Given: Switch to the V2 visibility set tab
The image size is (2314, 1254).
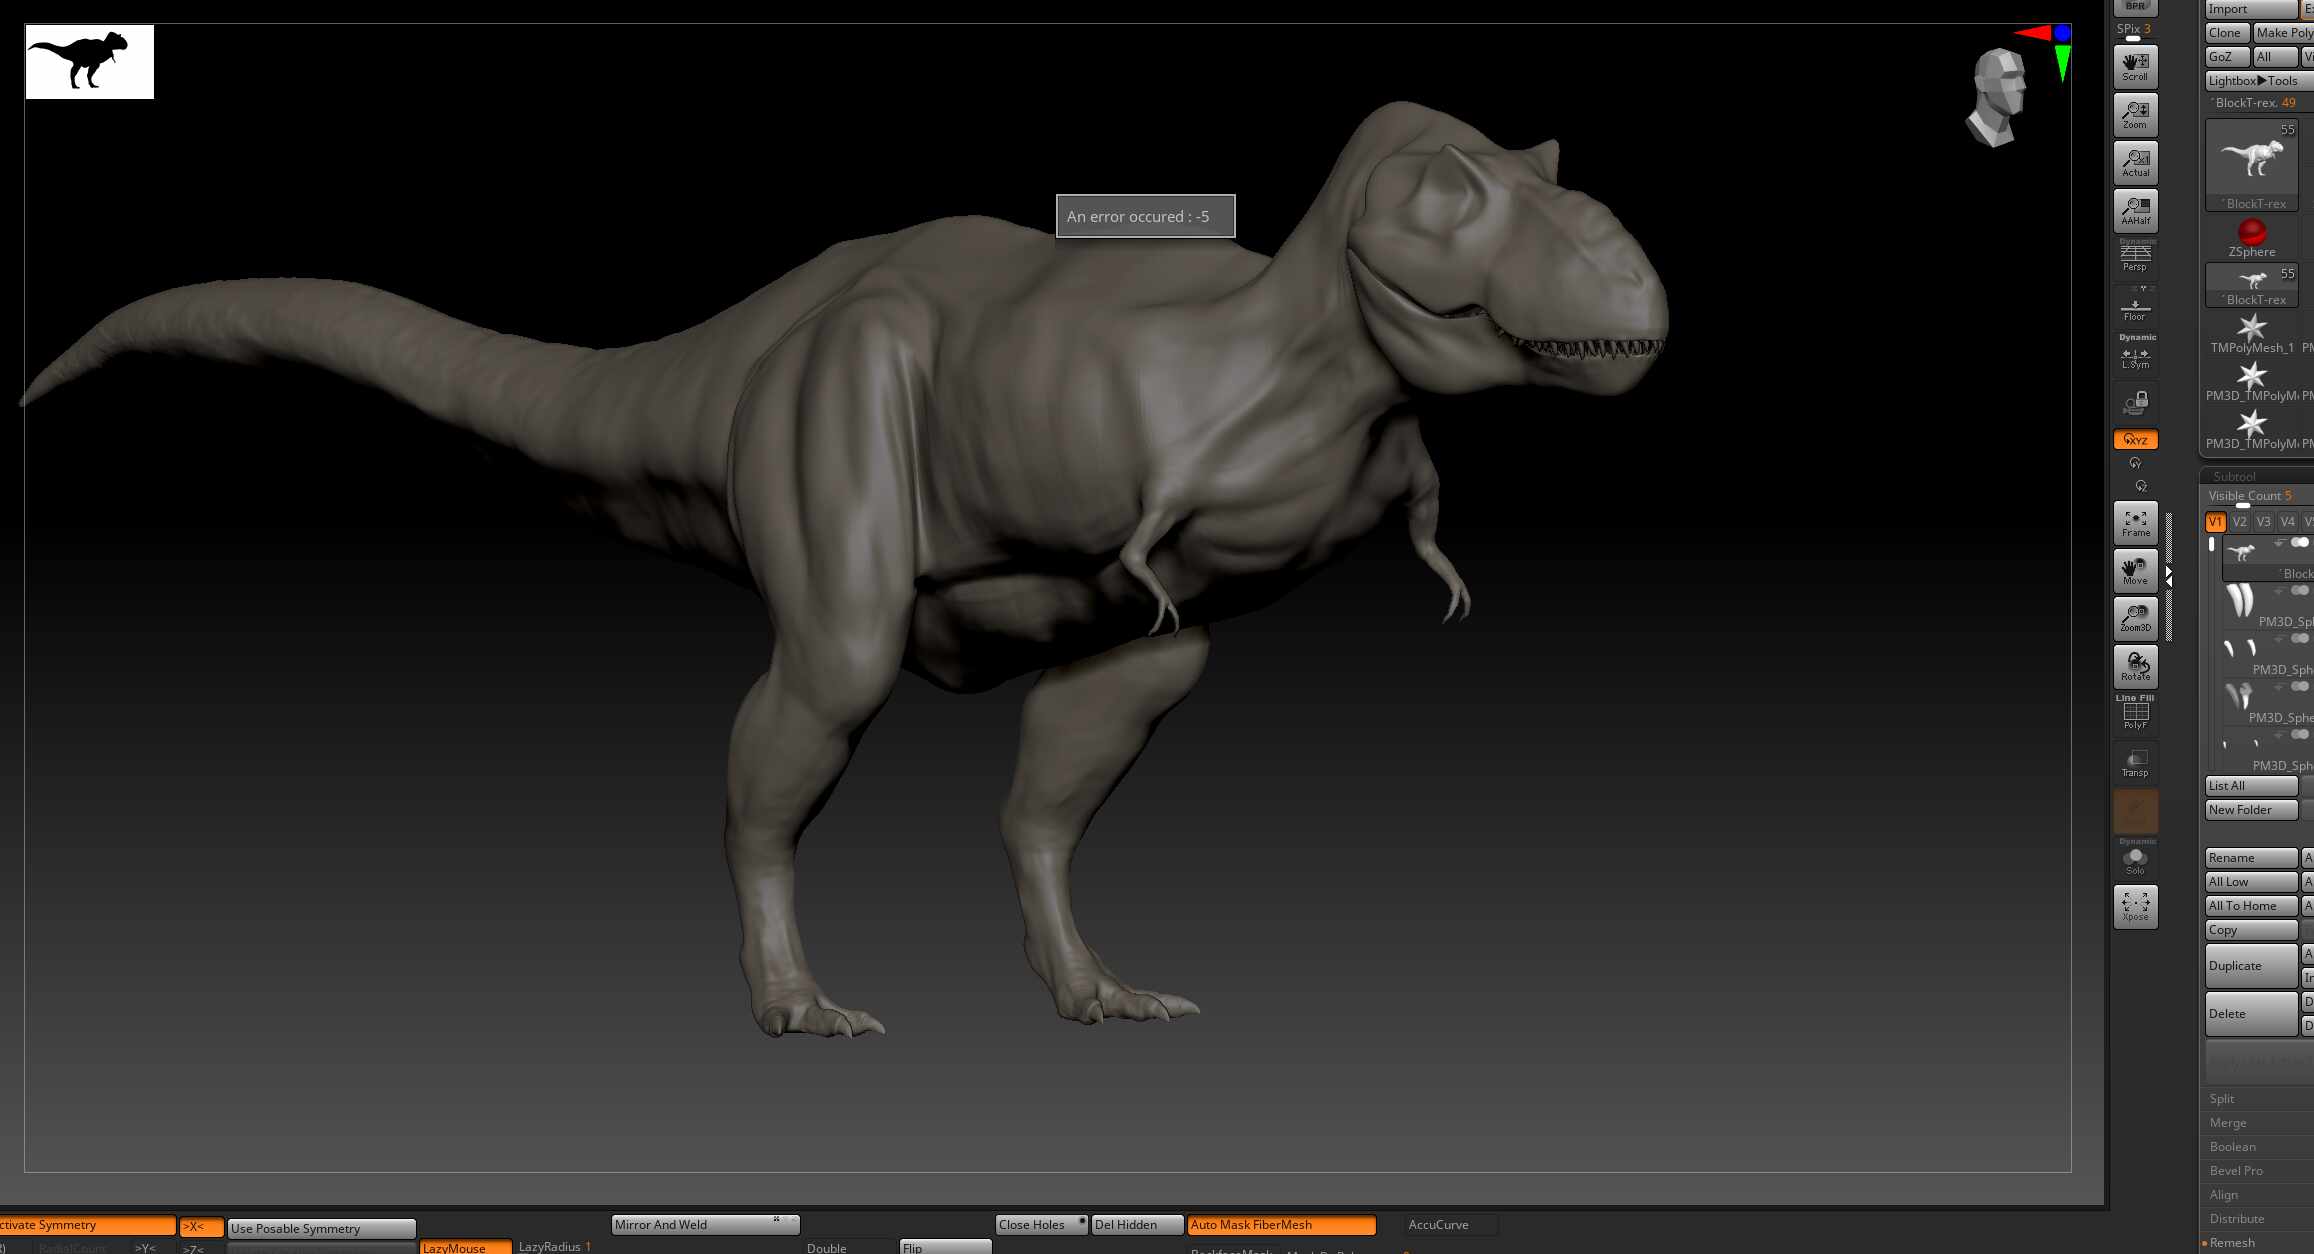Looking at the screenshot, I should [x=2239, y=522].
